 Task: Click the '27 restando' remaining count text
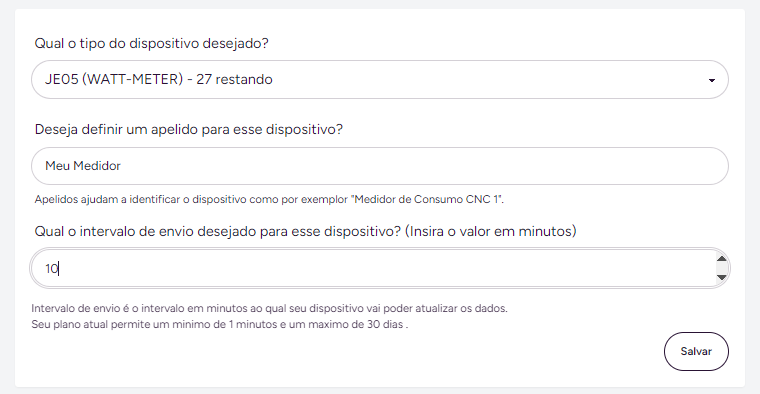coord(234,79)
